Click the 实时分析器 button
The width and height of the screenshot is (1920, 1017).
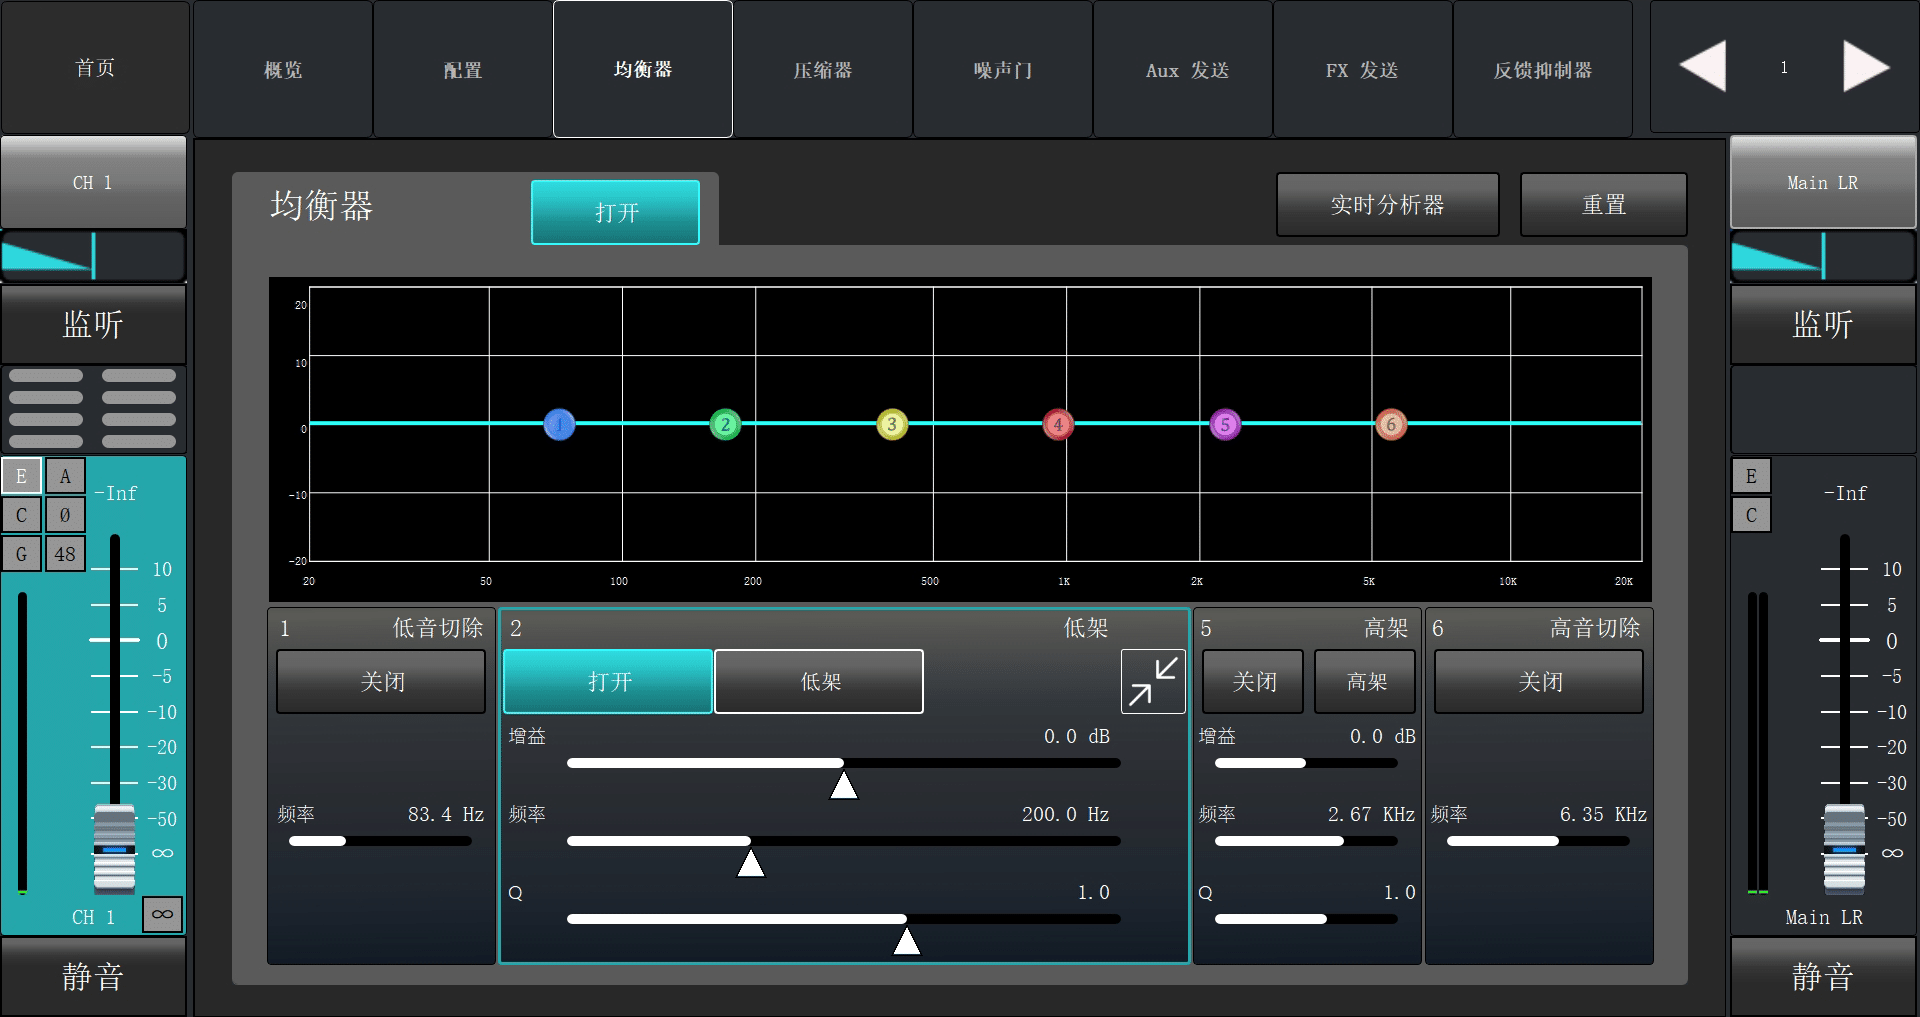pos(1387,205)
